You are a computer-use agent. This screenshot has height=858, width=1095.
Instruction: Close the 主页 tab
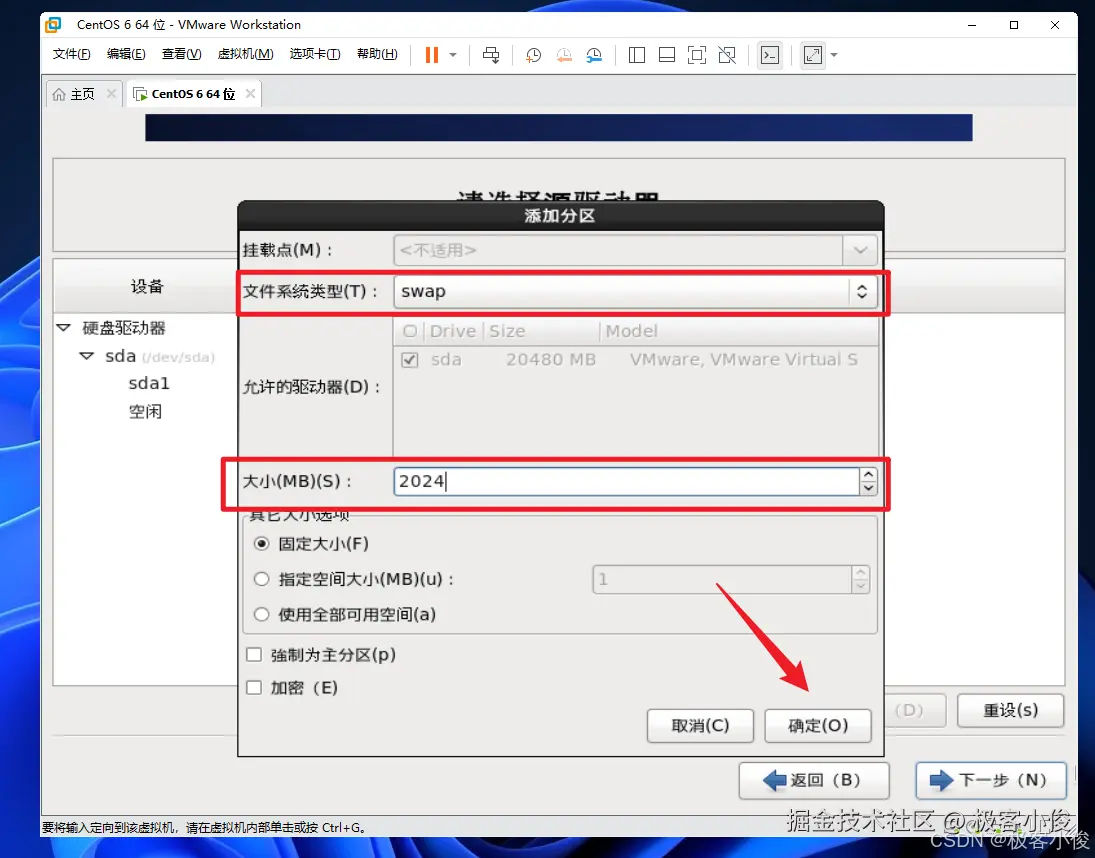(x=111, y=94)
